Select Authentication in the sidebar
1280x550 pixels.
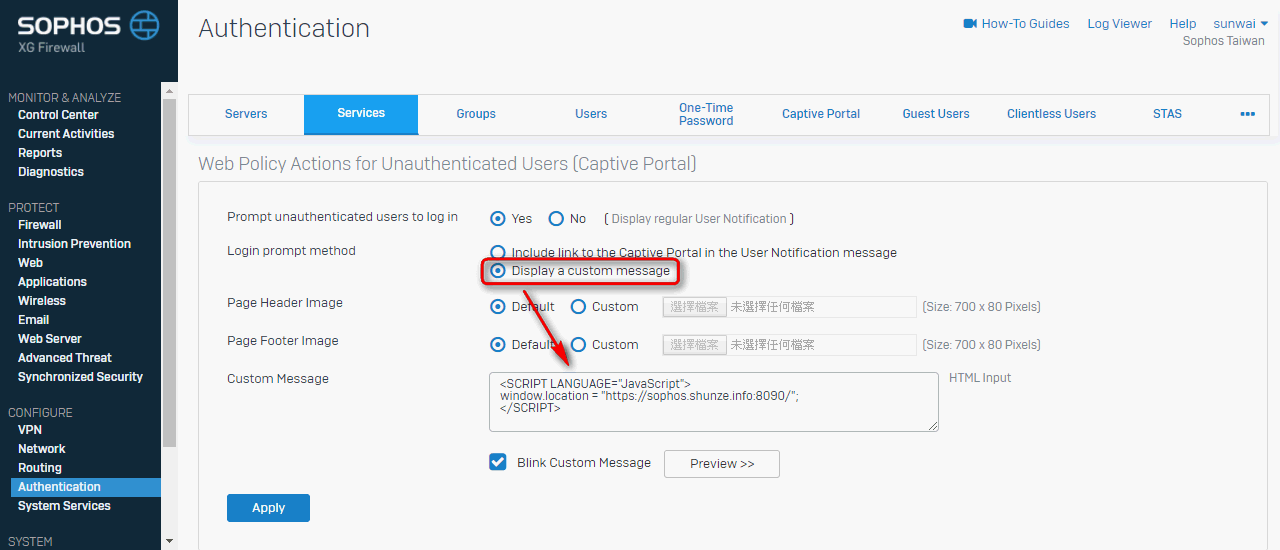(x=86, y=487)
